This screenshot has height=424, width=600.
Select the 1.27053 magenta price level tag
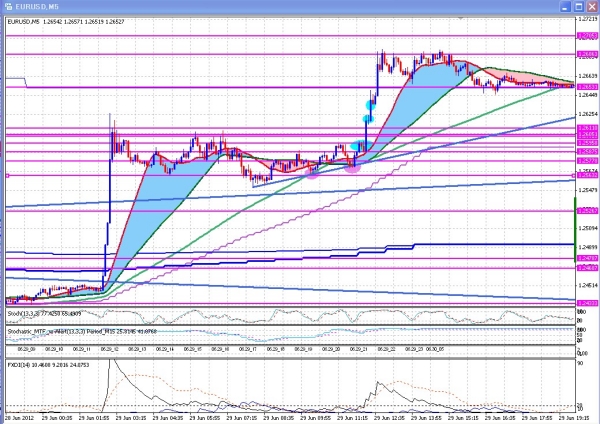coord(587,36)
